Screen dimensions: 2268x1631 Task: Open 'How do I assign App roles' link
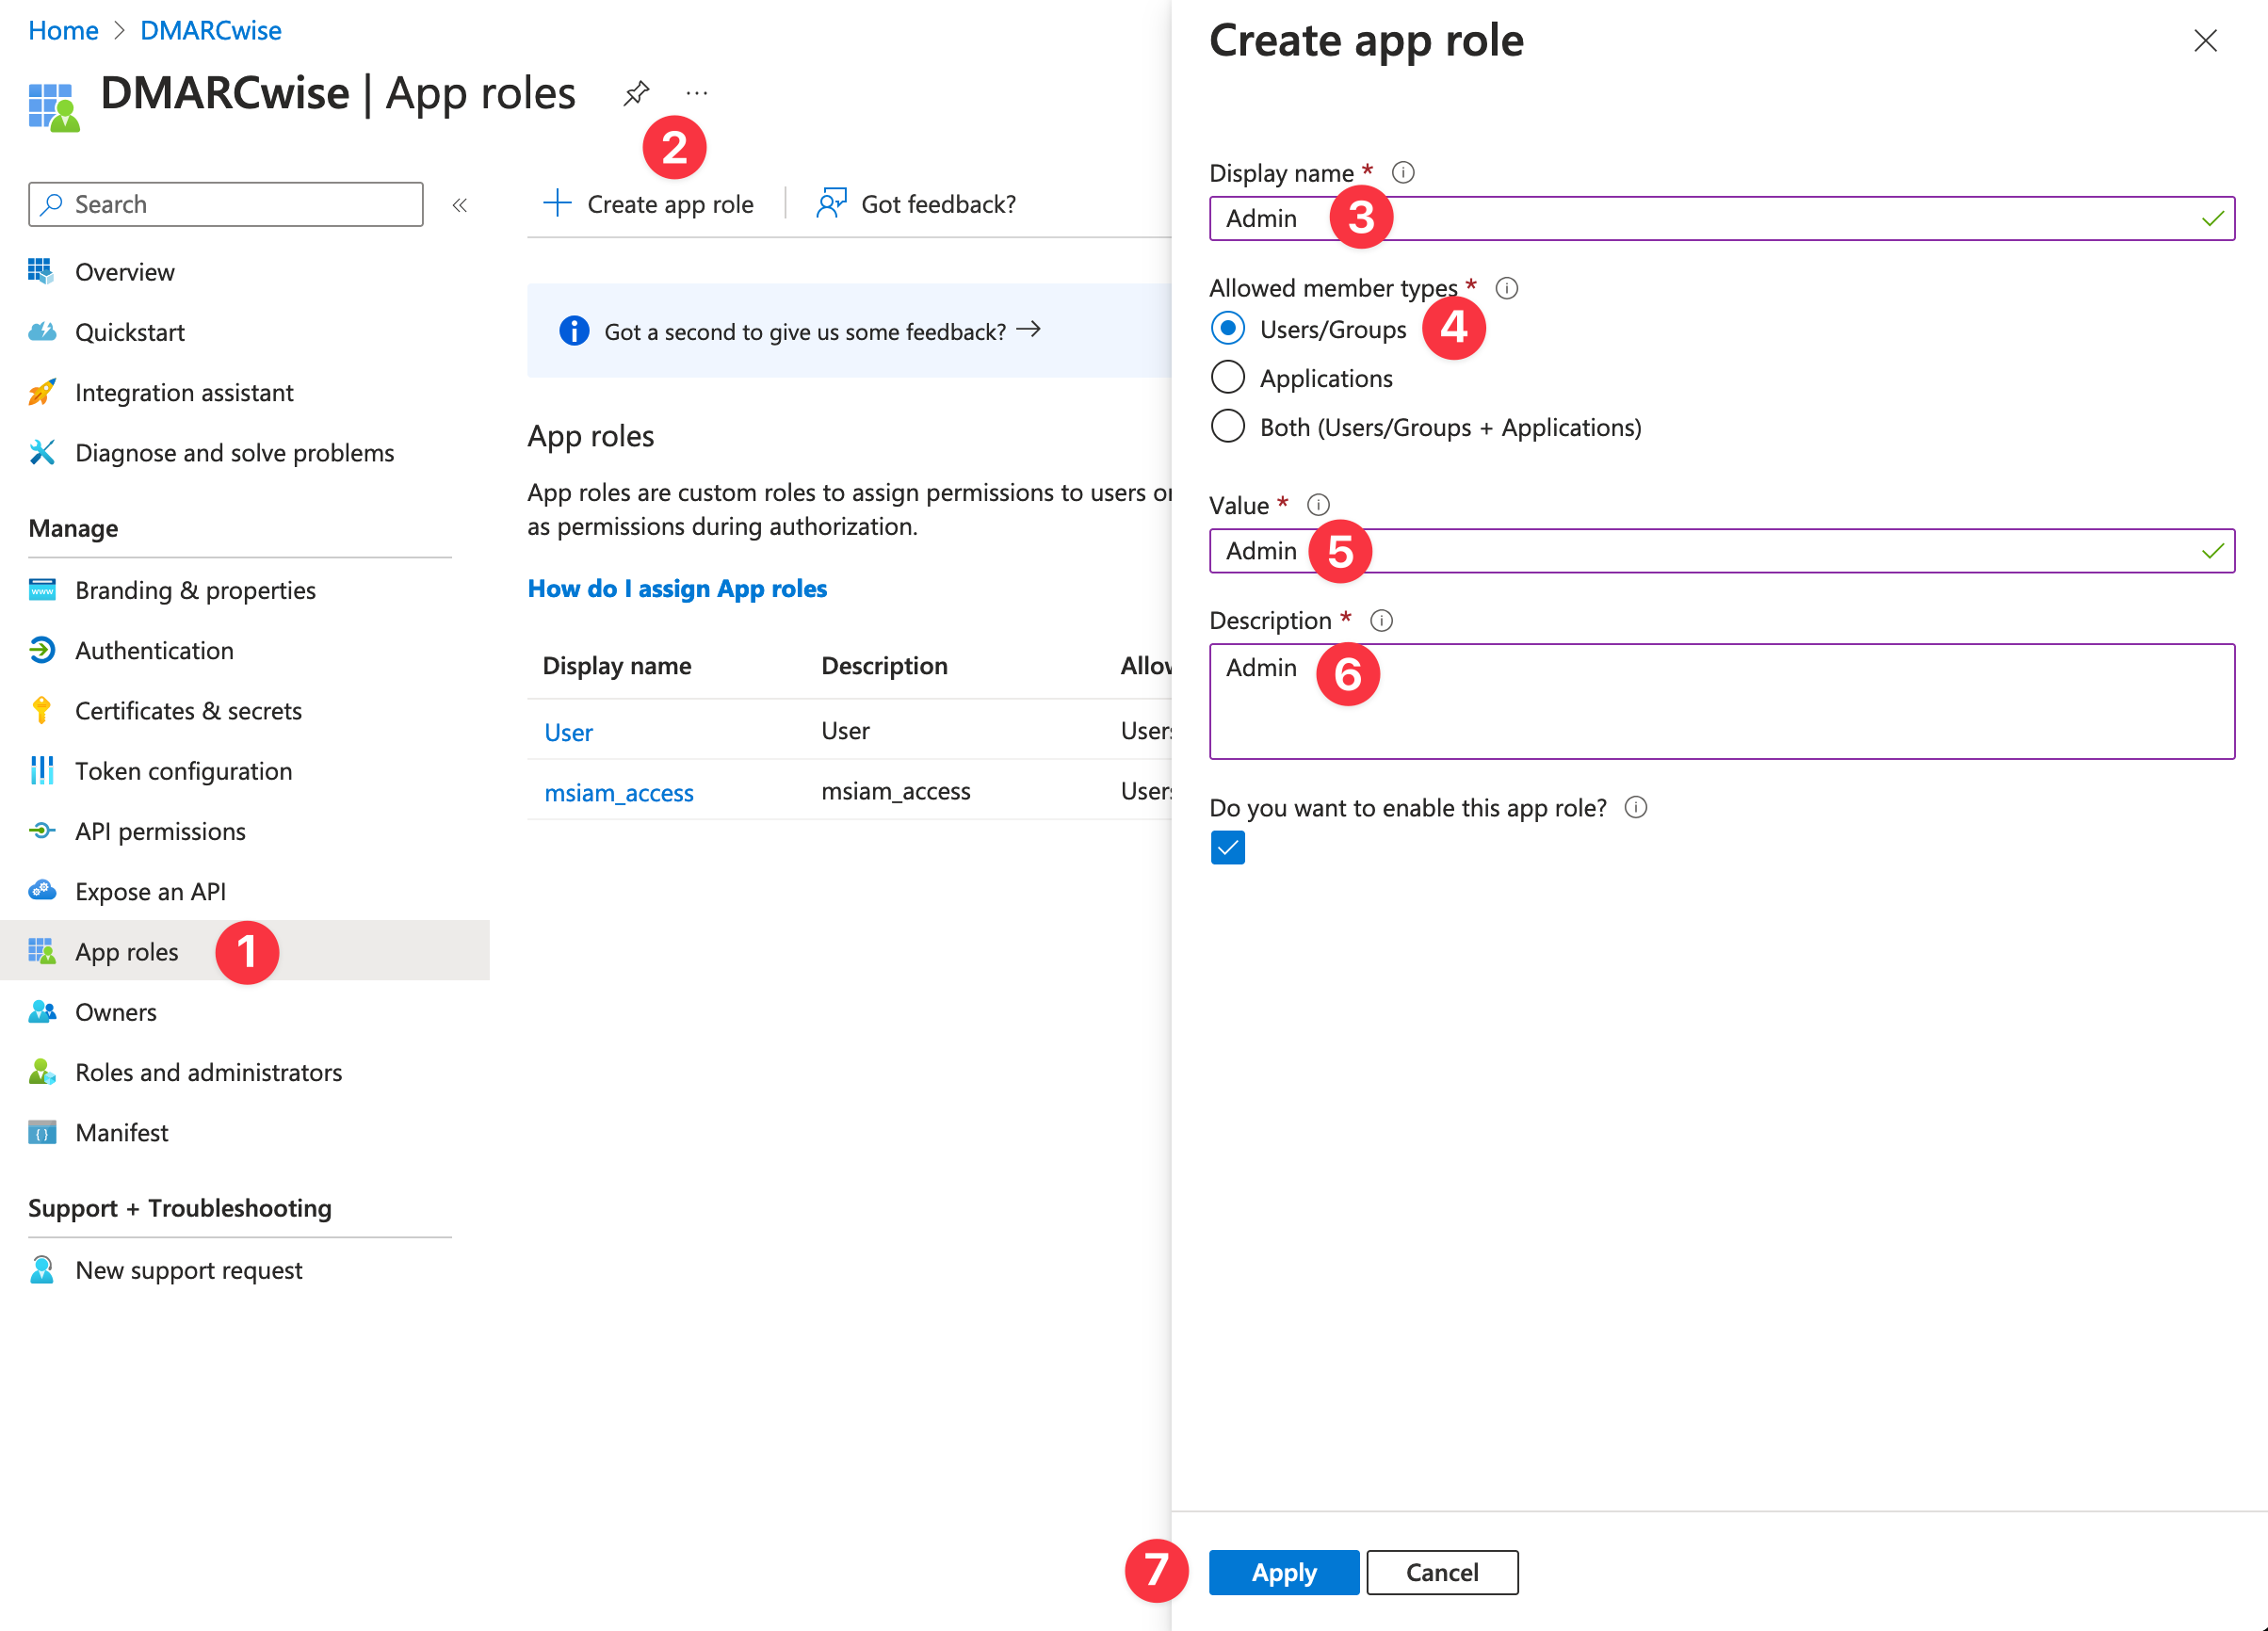(677, 588)
